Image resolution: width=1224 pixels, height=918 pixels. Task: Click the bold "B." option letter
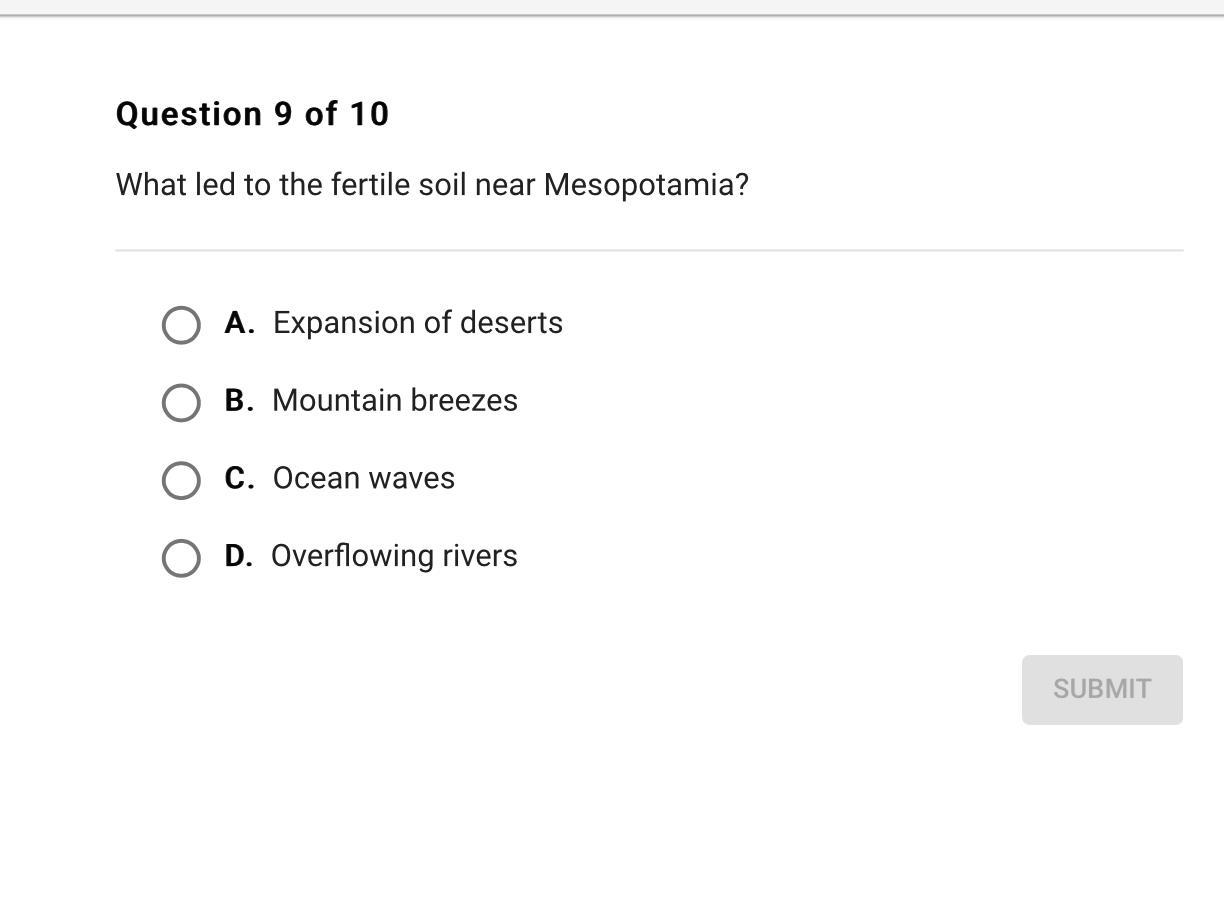239,401
